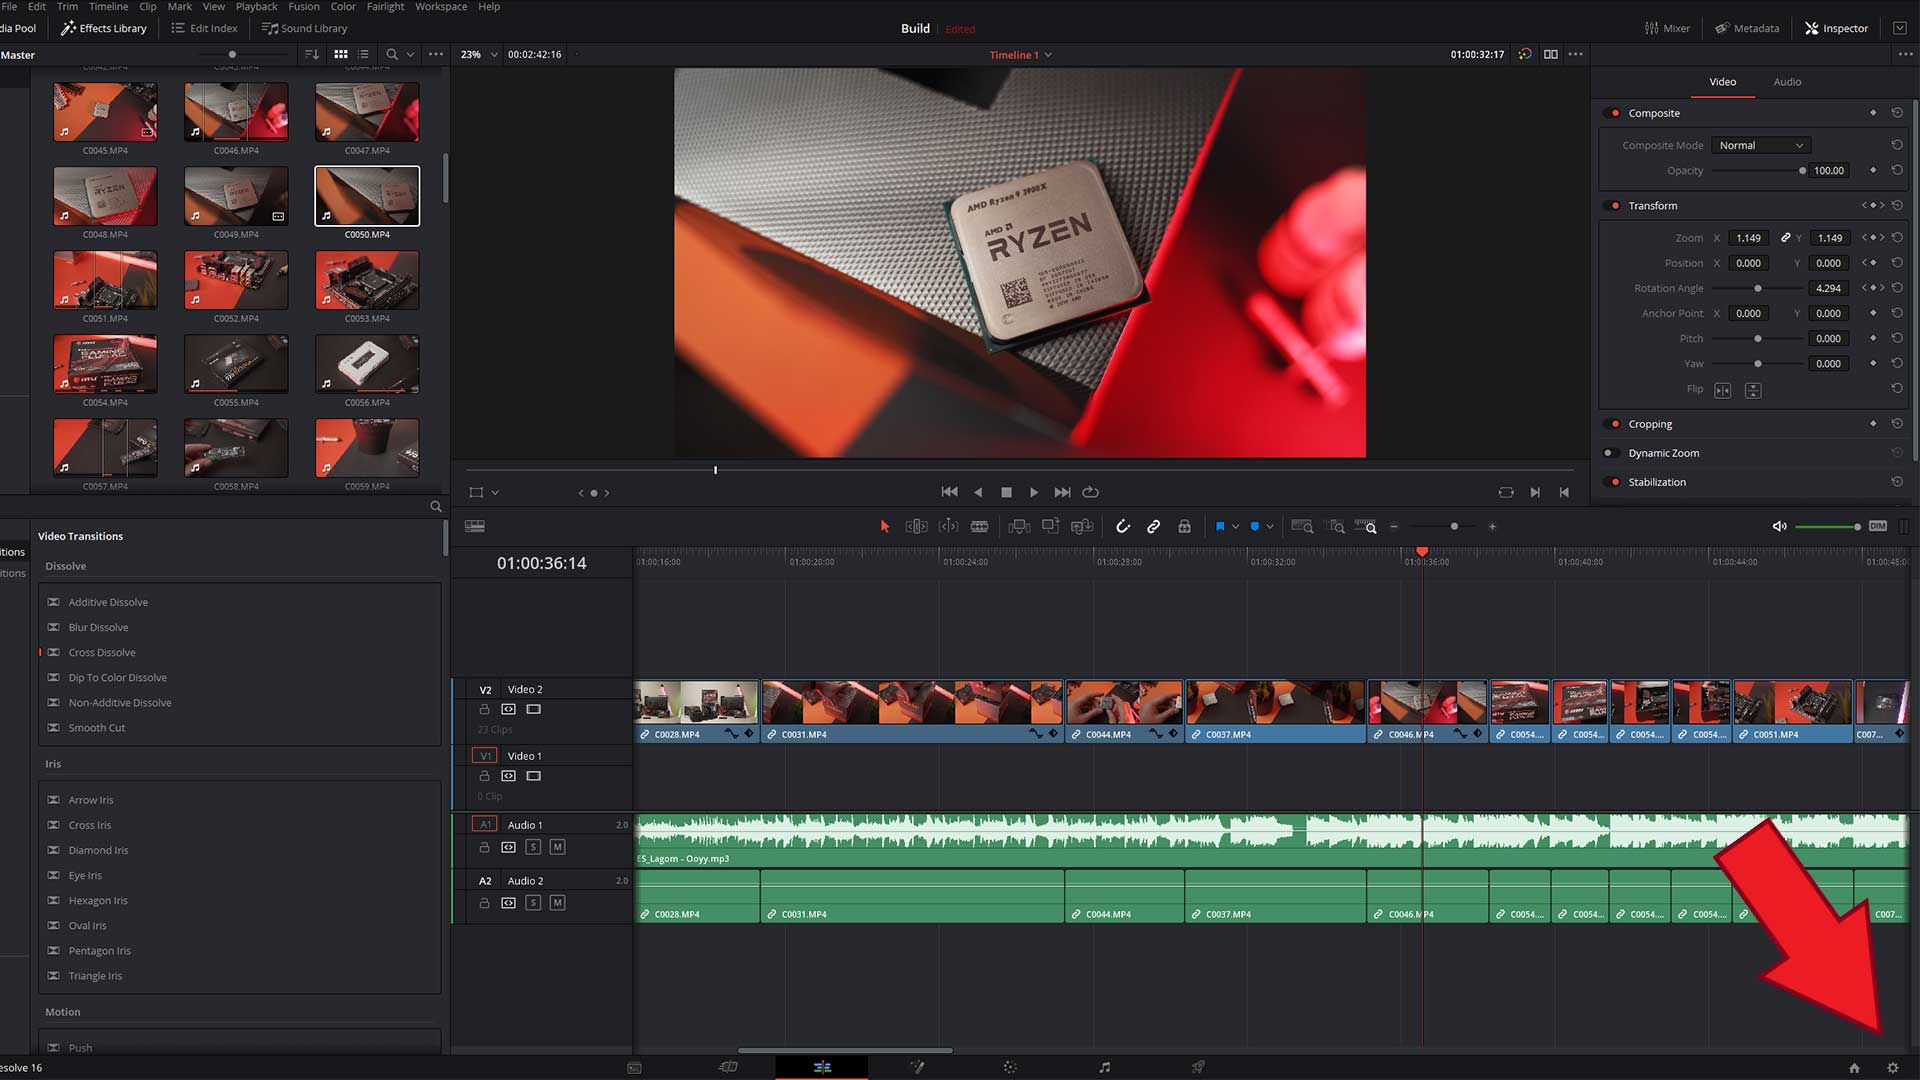Apply the Cross Dissolve transition
Screen dimensions: 1920x1080
click(103, 652)
